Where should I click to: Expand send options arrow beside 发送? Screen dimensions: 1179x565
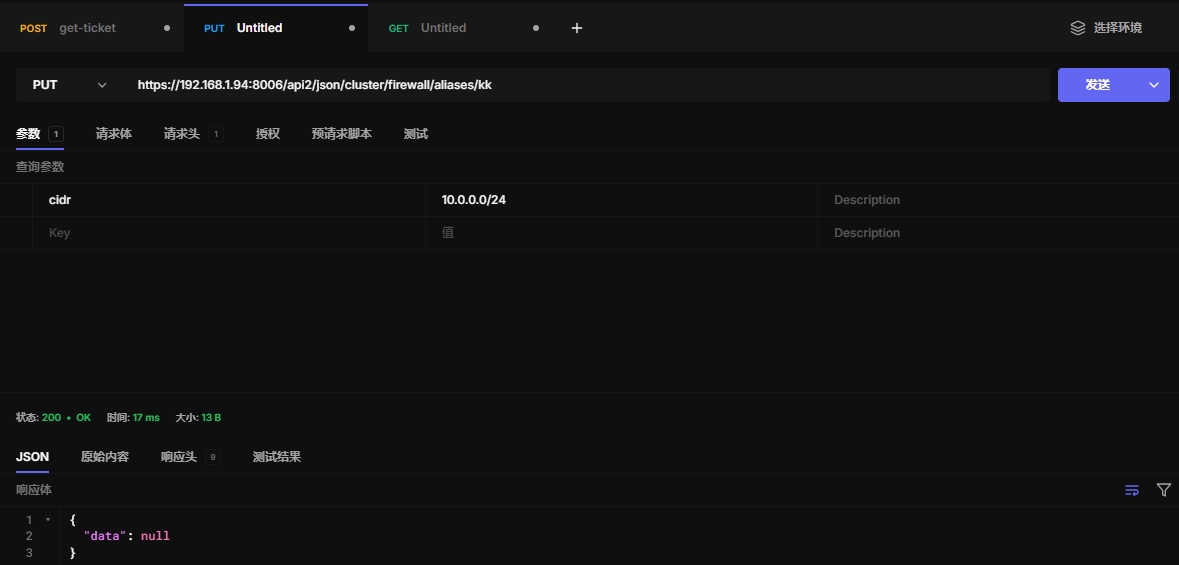click(x=1154, y=85)
